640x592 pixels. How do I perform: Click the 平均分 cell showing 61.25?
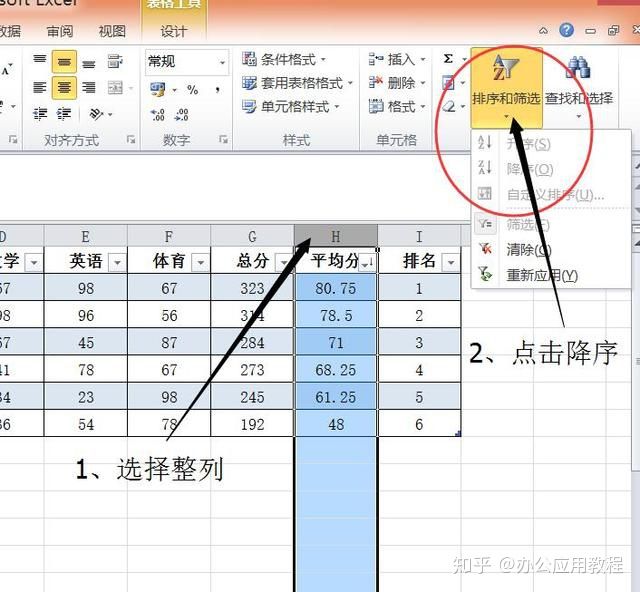[336, 397]
